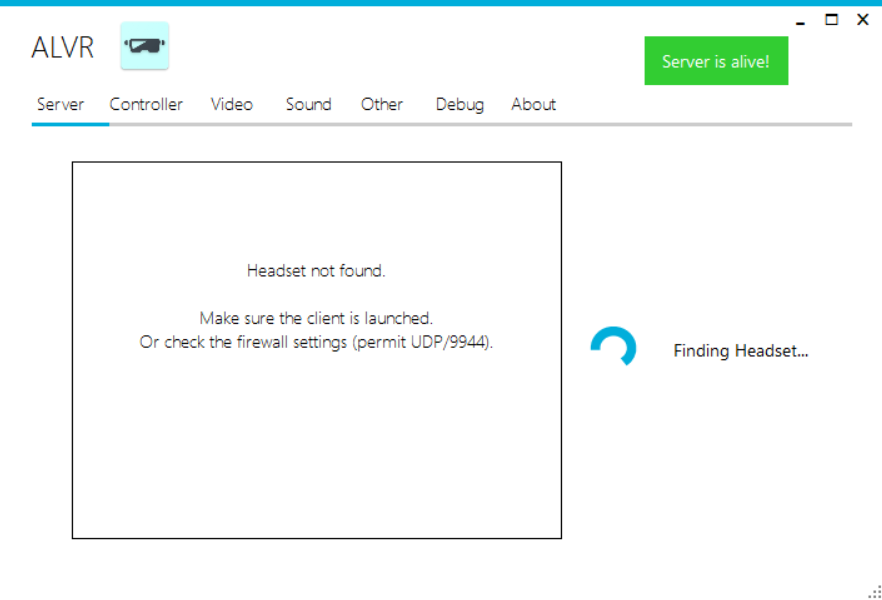Click the Headset not found message
Image resolution: width=882 pixels, height=600 pixels.
(316, 271)
